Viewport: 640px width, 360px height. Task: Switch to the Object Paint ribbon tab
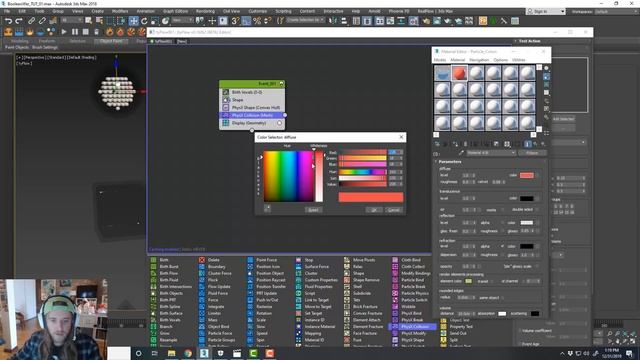coord(111,41)
